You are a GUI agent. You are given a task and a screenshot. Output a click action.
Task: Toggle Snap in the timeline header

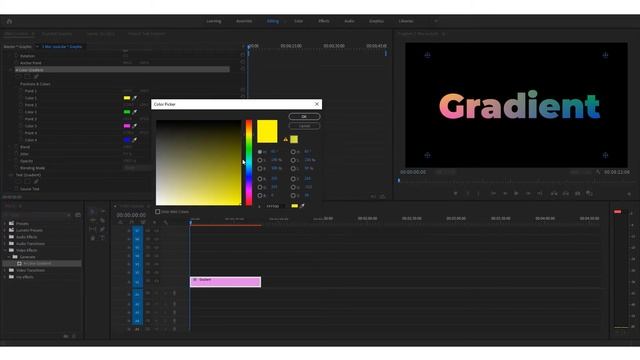pos(131,222)
